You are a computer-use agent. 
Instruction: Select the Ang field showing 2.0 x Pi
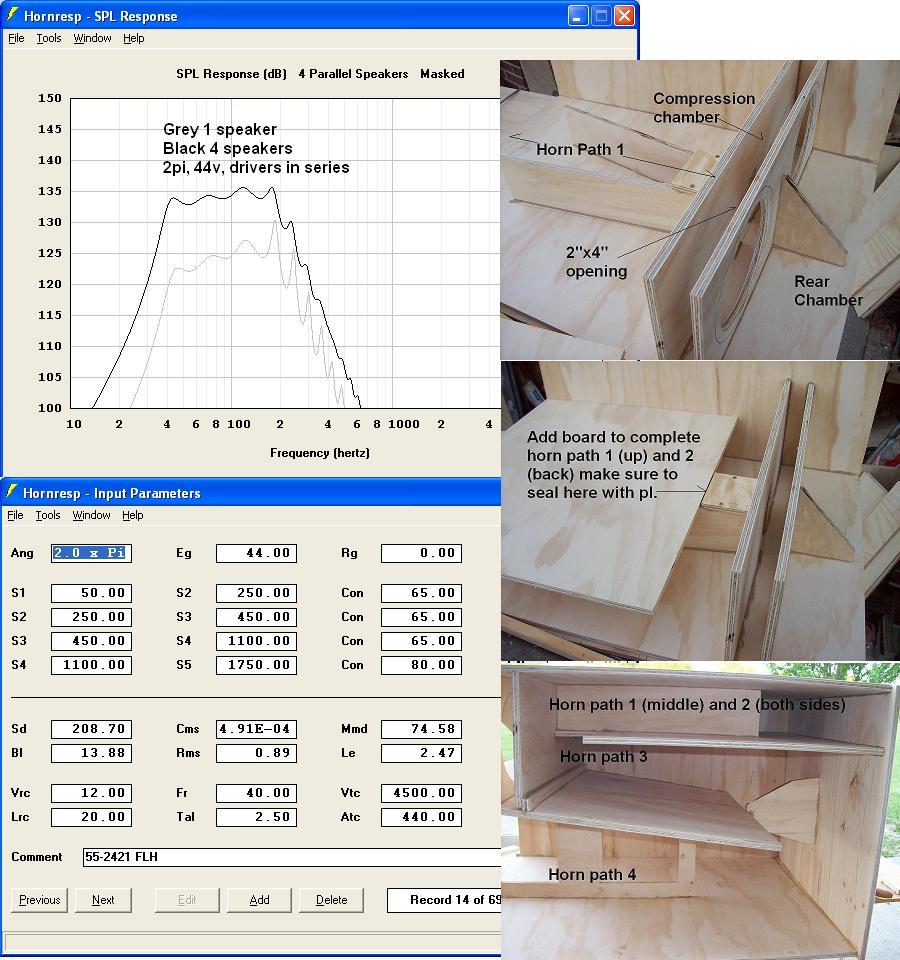[91, 553]
